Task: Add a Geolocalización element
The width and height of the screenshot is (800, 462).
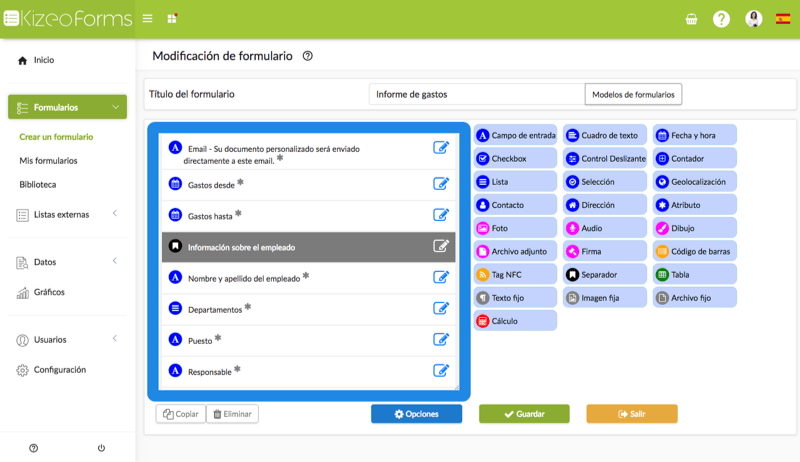Action: point(695,182)
